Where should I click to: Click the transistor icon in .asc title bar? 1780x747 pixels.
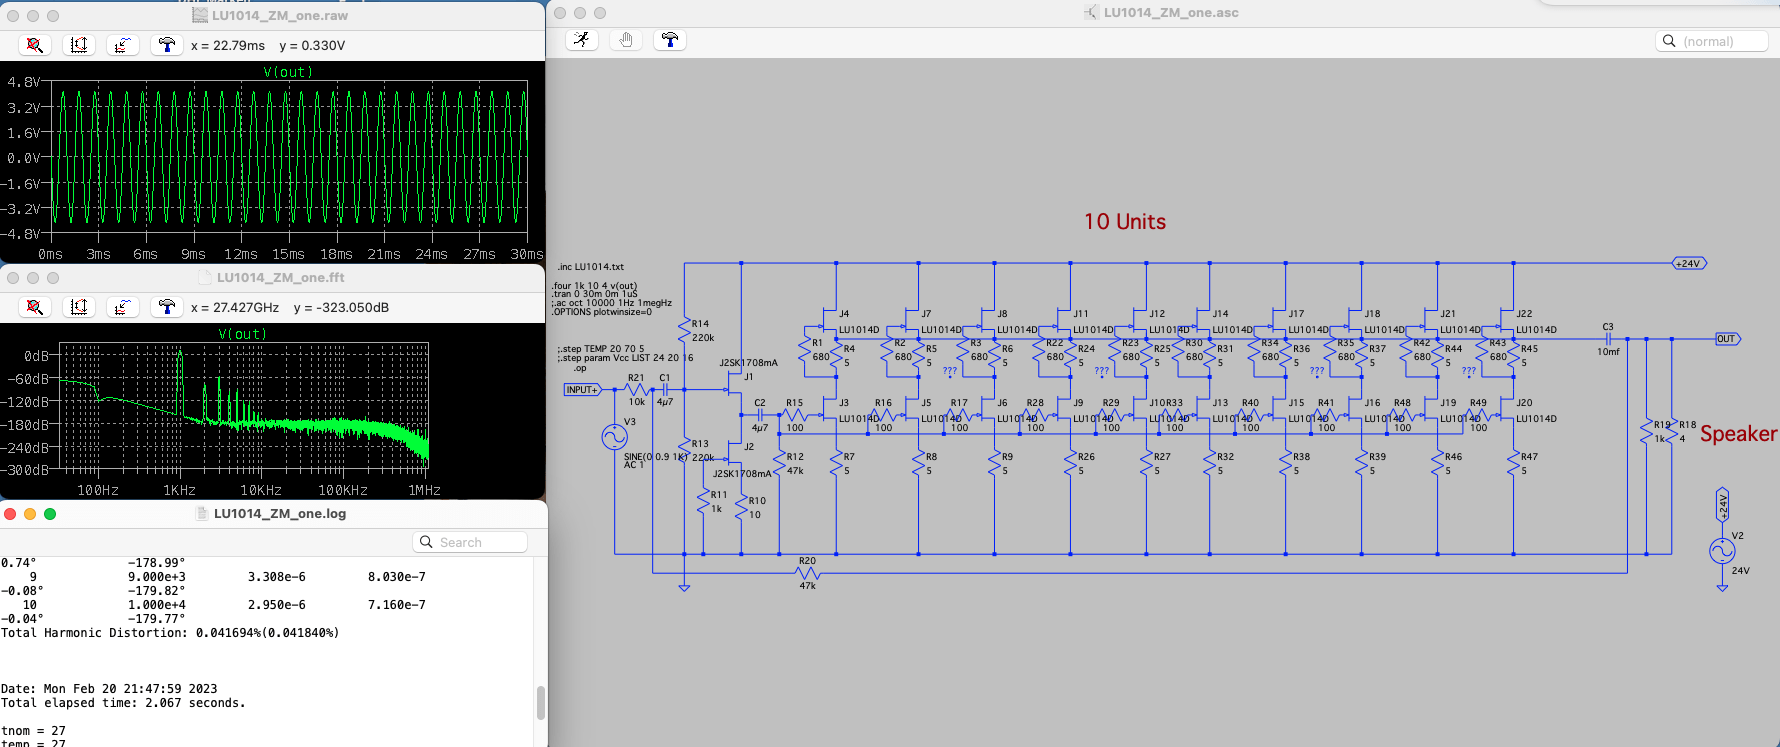(1091, 13)
